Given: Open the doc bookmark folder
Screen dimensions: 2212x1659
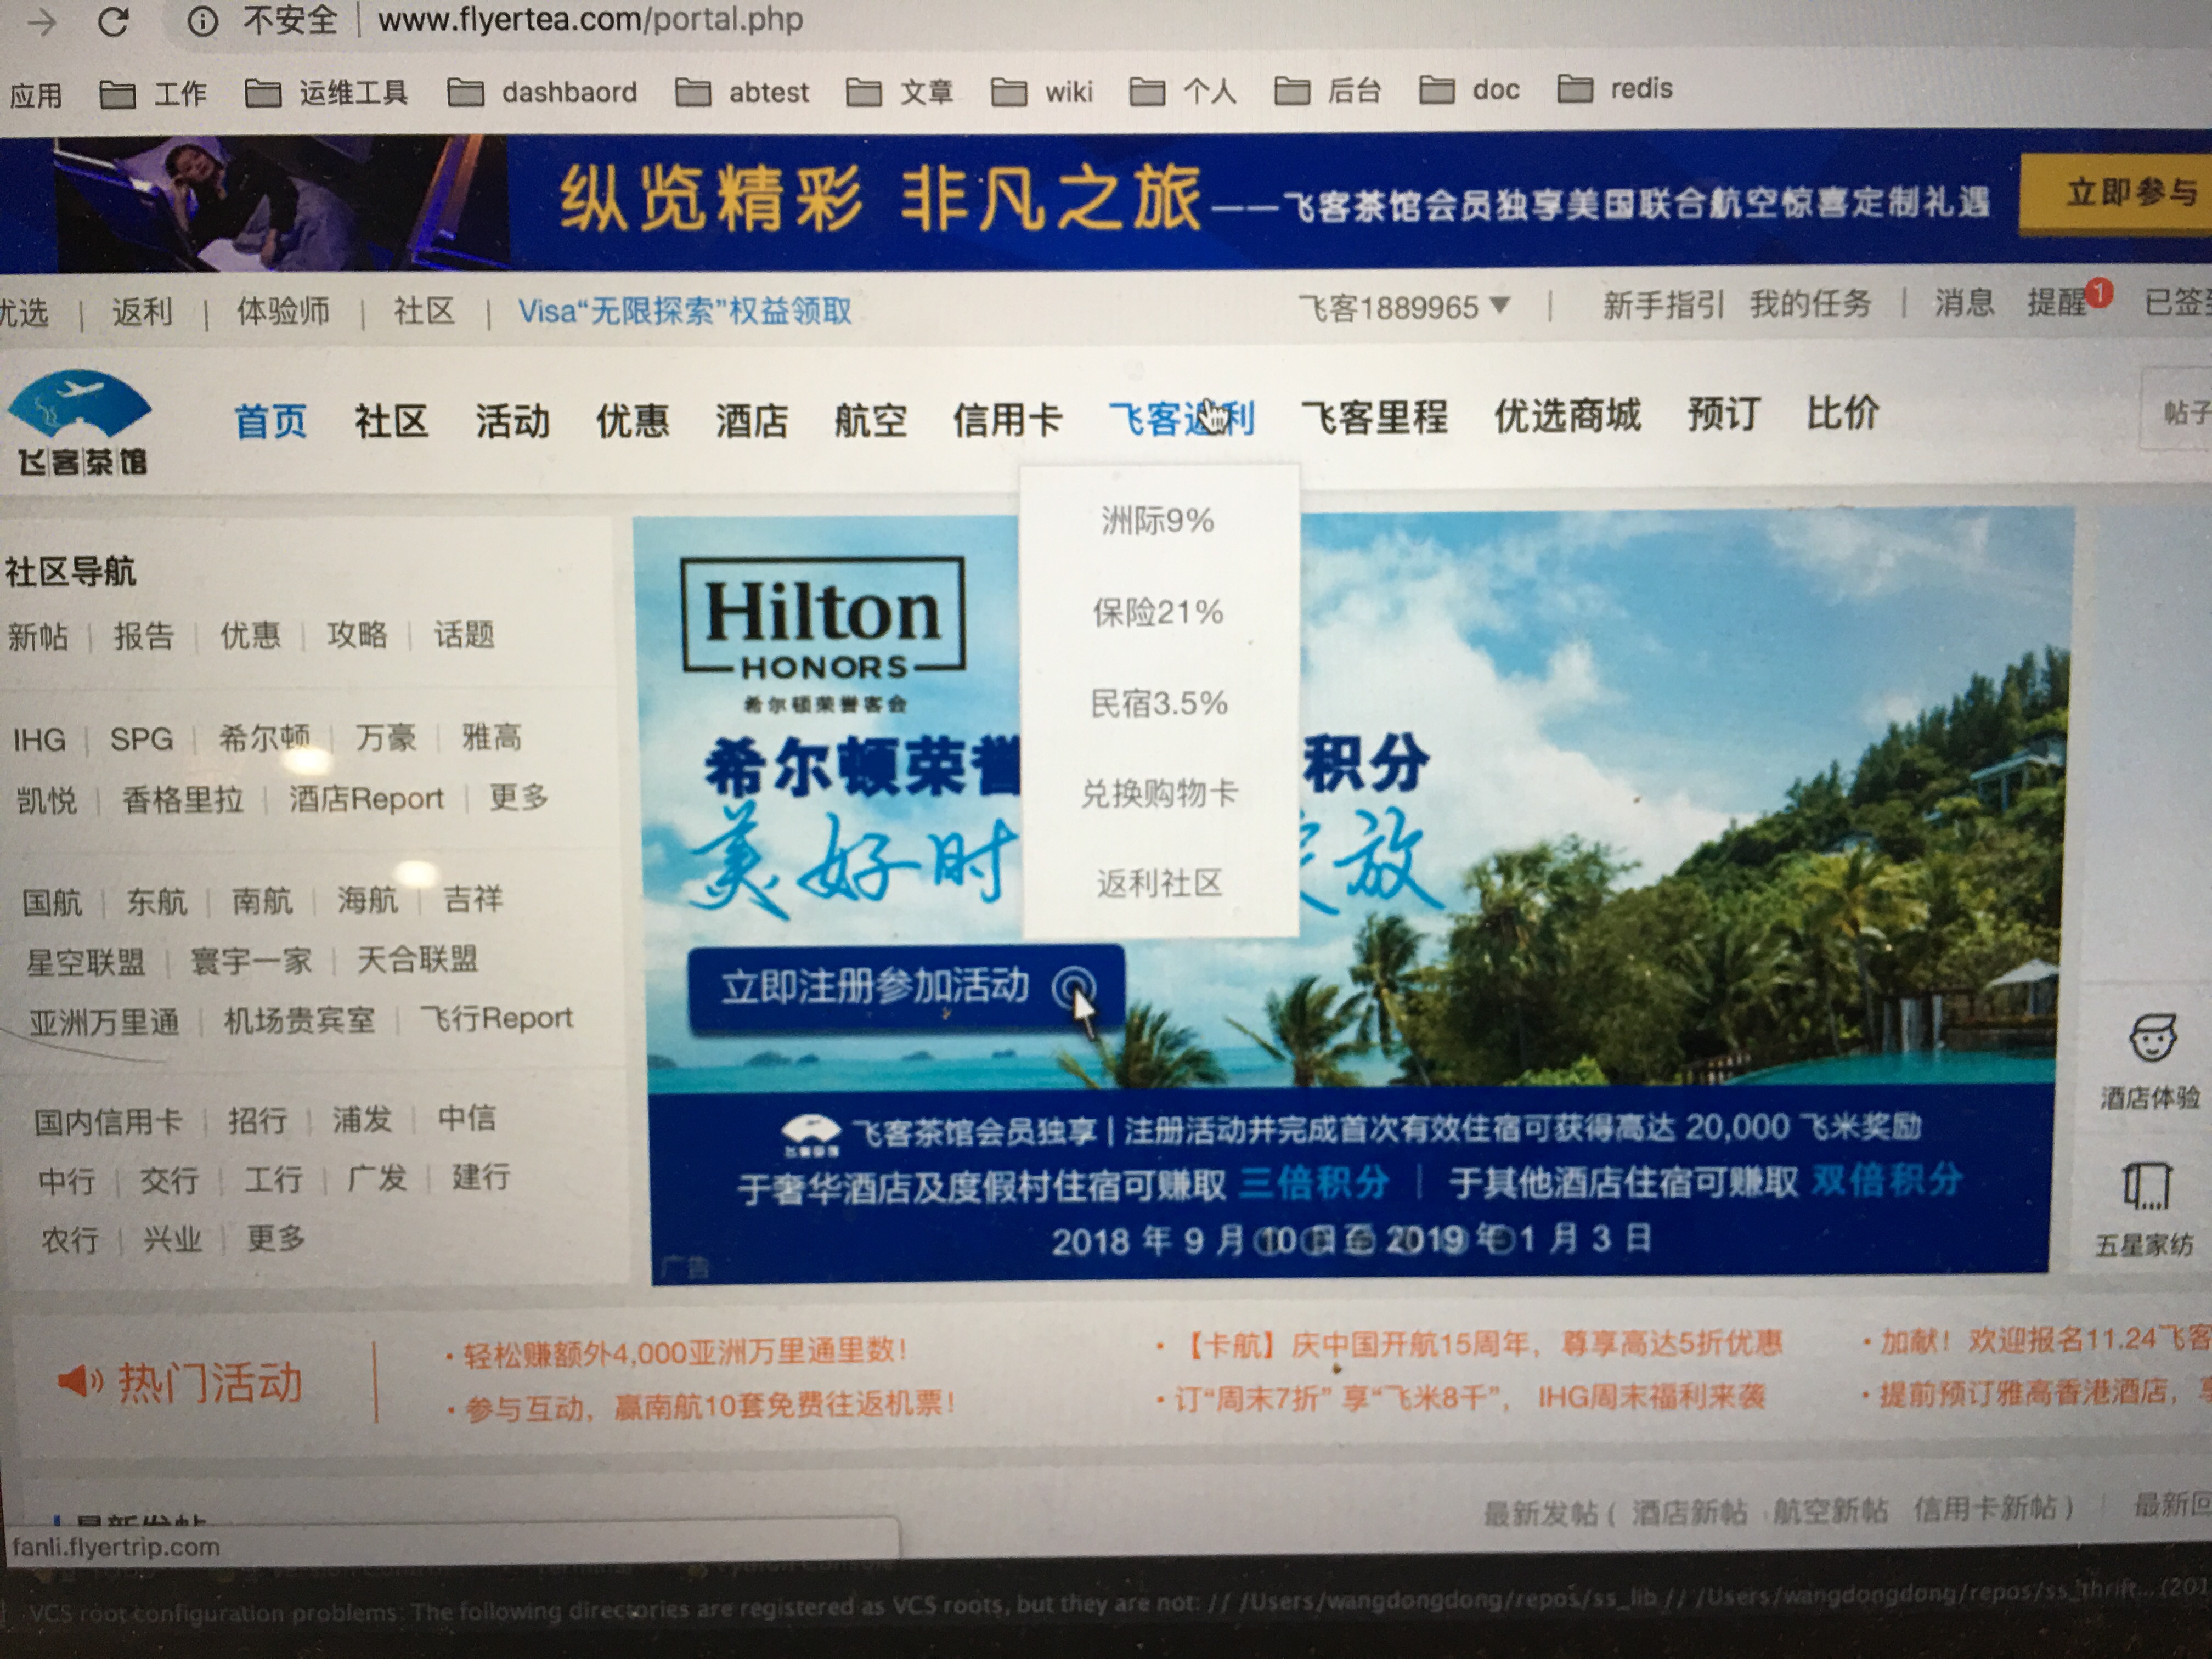Looking at the screenshot, I should [x=1470, y=90].
